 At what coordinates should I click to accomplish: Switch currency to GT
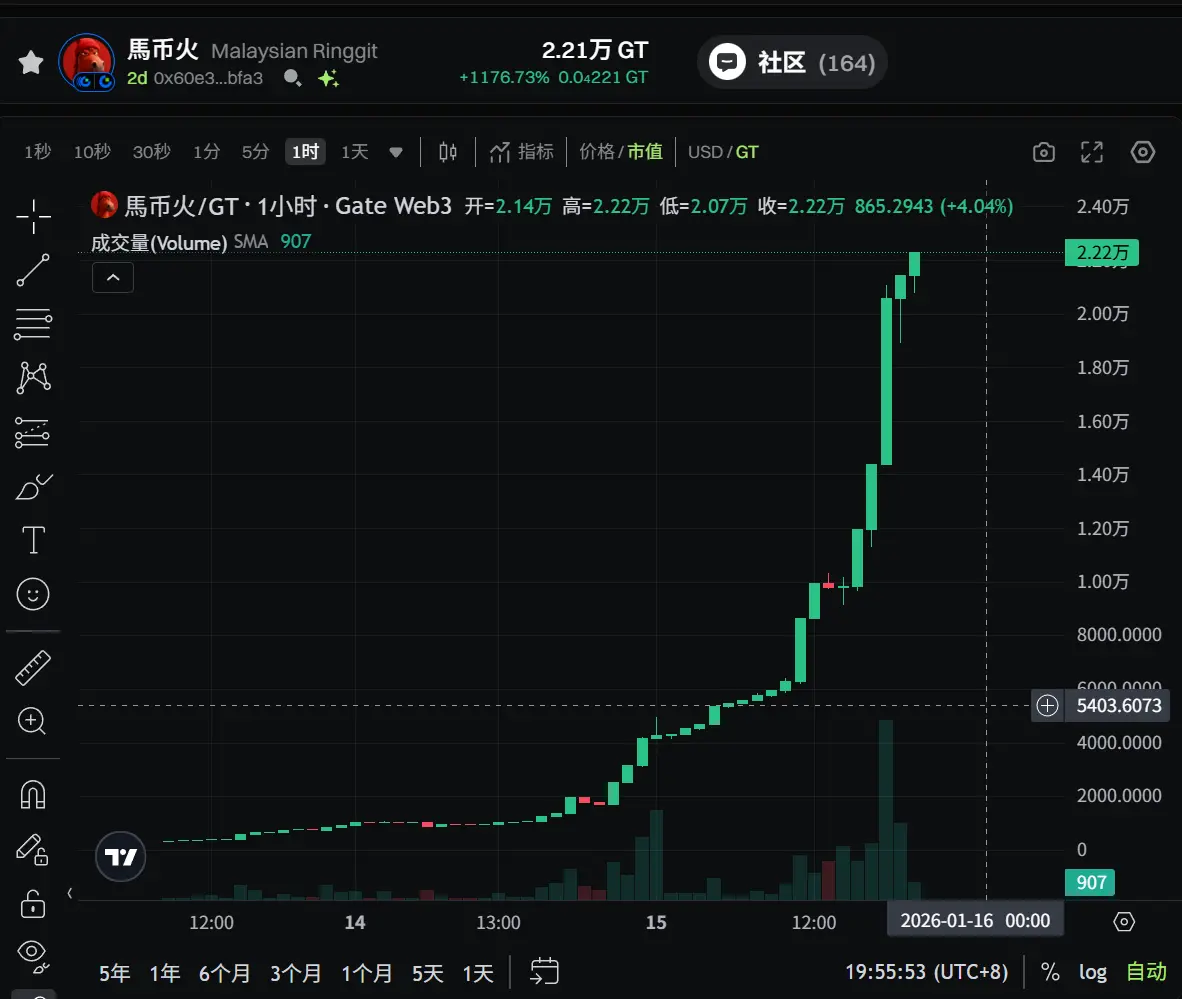pos(747,152)
